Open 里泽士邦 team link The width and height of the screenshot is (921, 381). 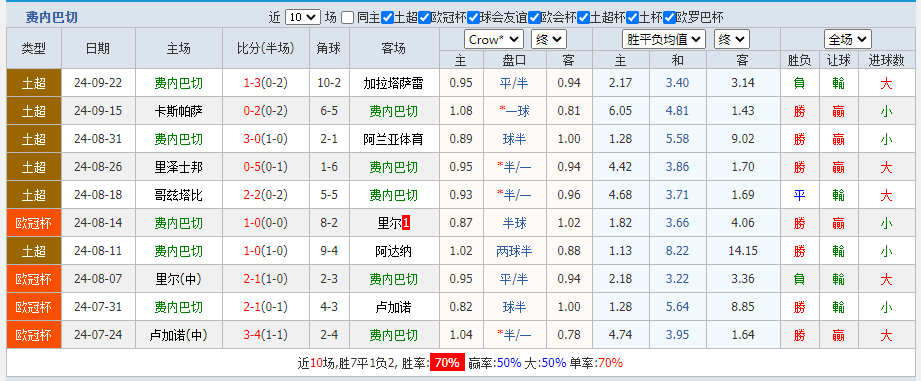(x=179, y=167)
